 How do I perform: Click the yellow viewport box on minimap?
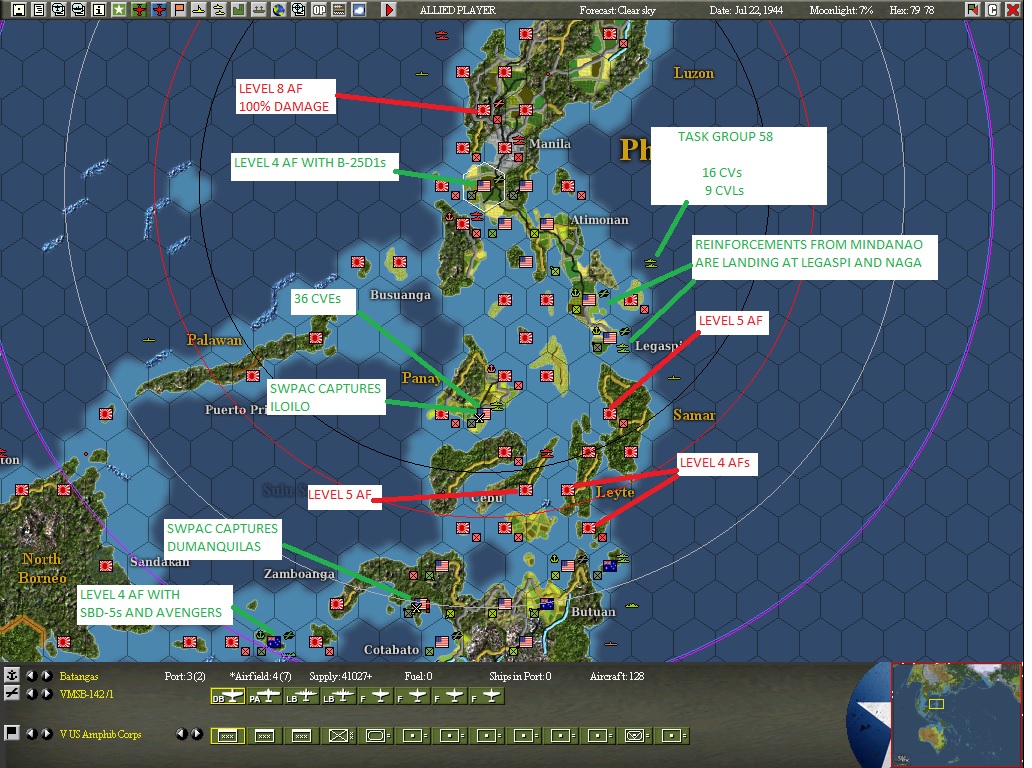[936, 704]
